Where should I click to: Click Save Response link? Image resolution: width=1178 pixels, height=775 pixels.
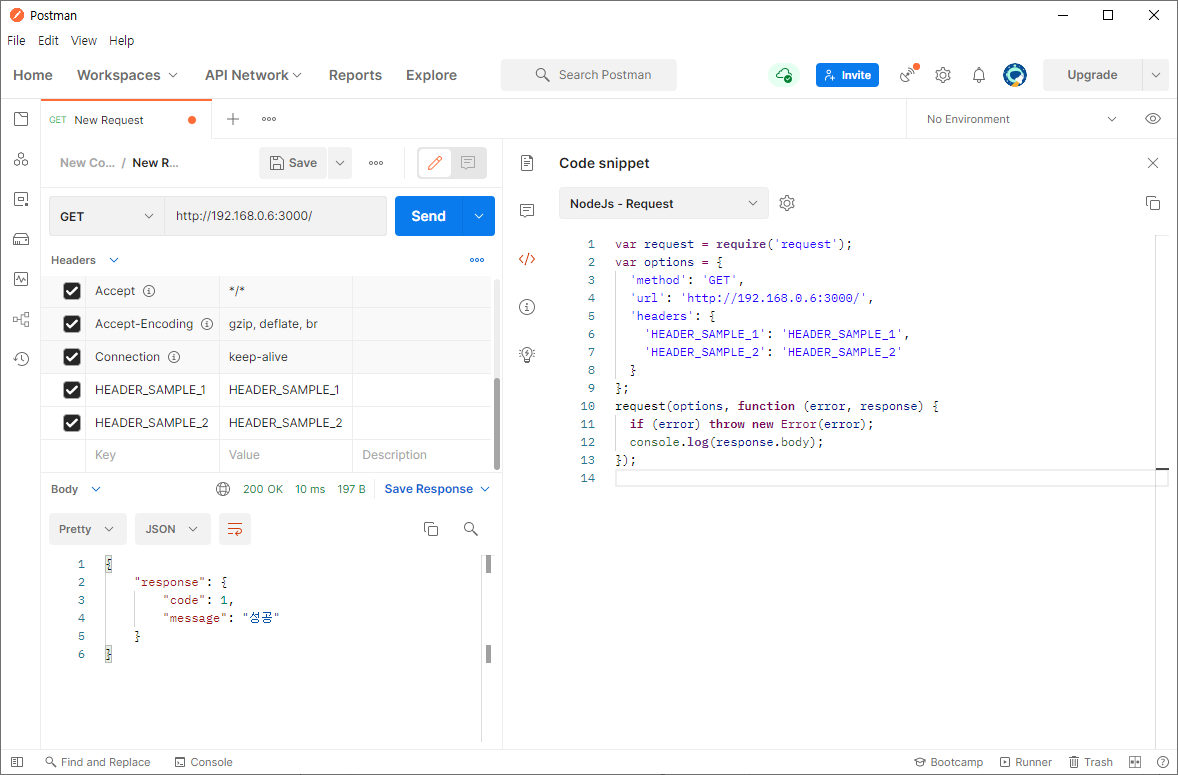pyautogui.click(x=428, y=489)
